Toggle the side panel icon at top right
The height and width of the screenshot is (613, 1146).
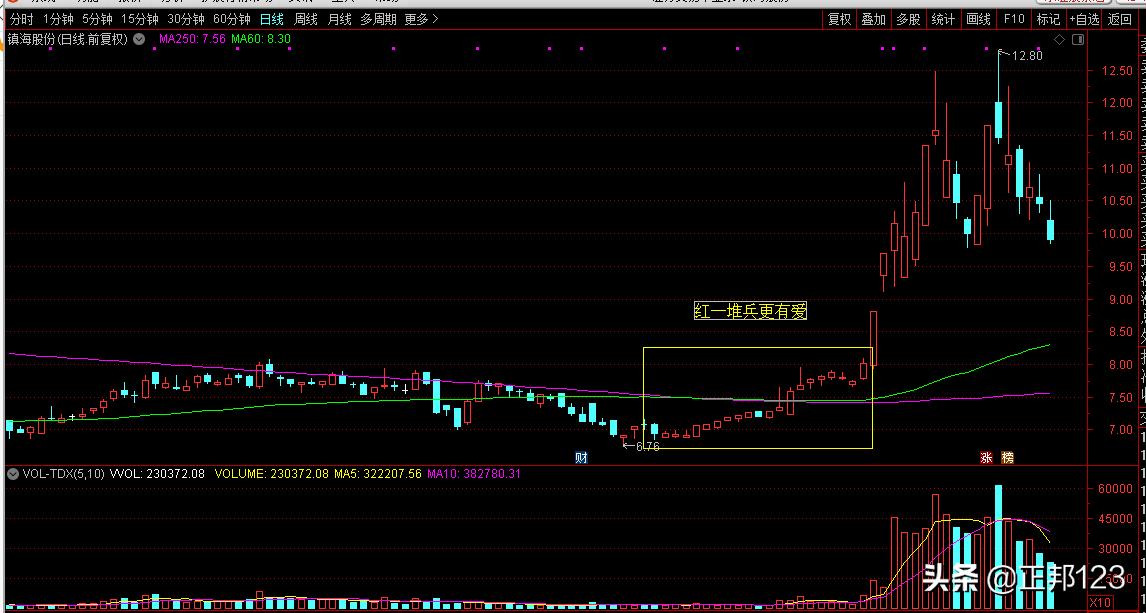[1077, 39]
